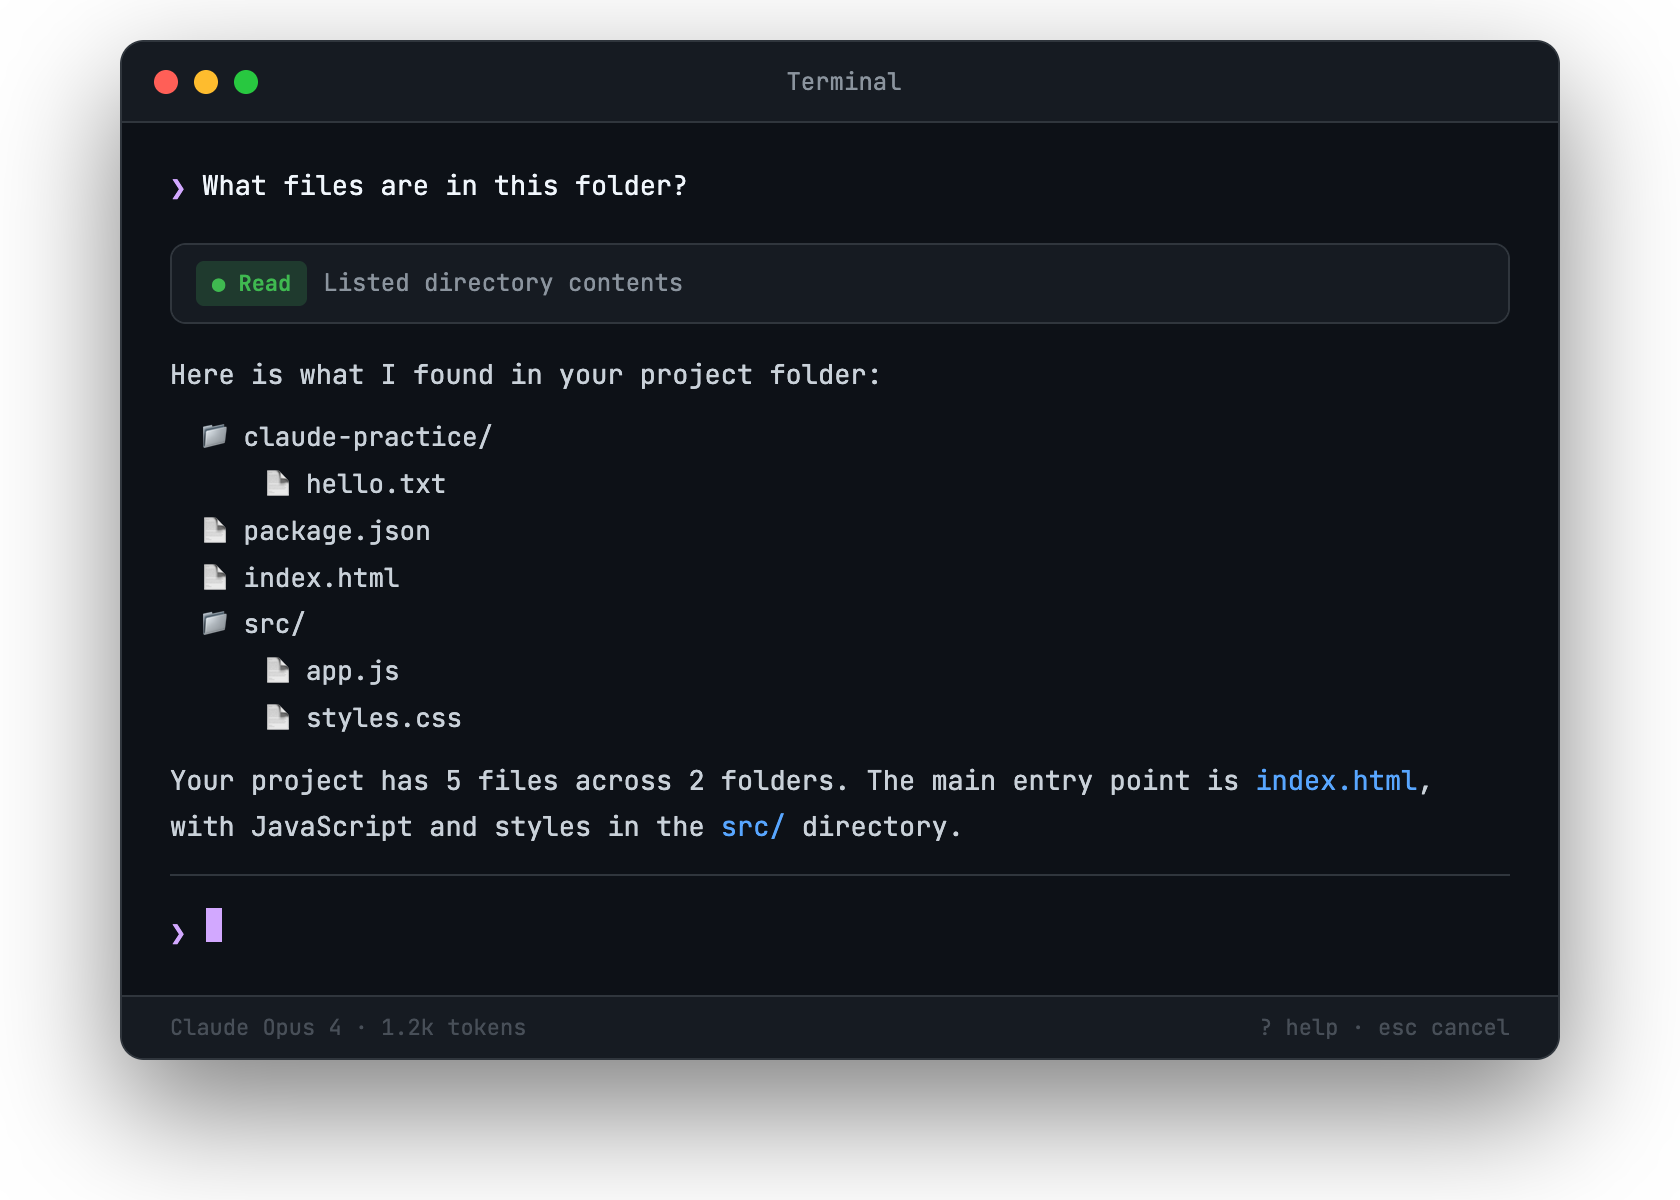Click the Terminal title bar label
The image size is (1680, 1200).
click(843, 81)
